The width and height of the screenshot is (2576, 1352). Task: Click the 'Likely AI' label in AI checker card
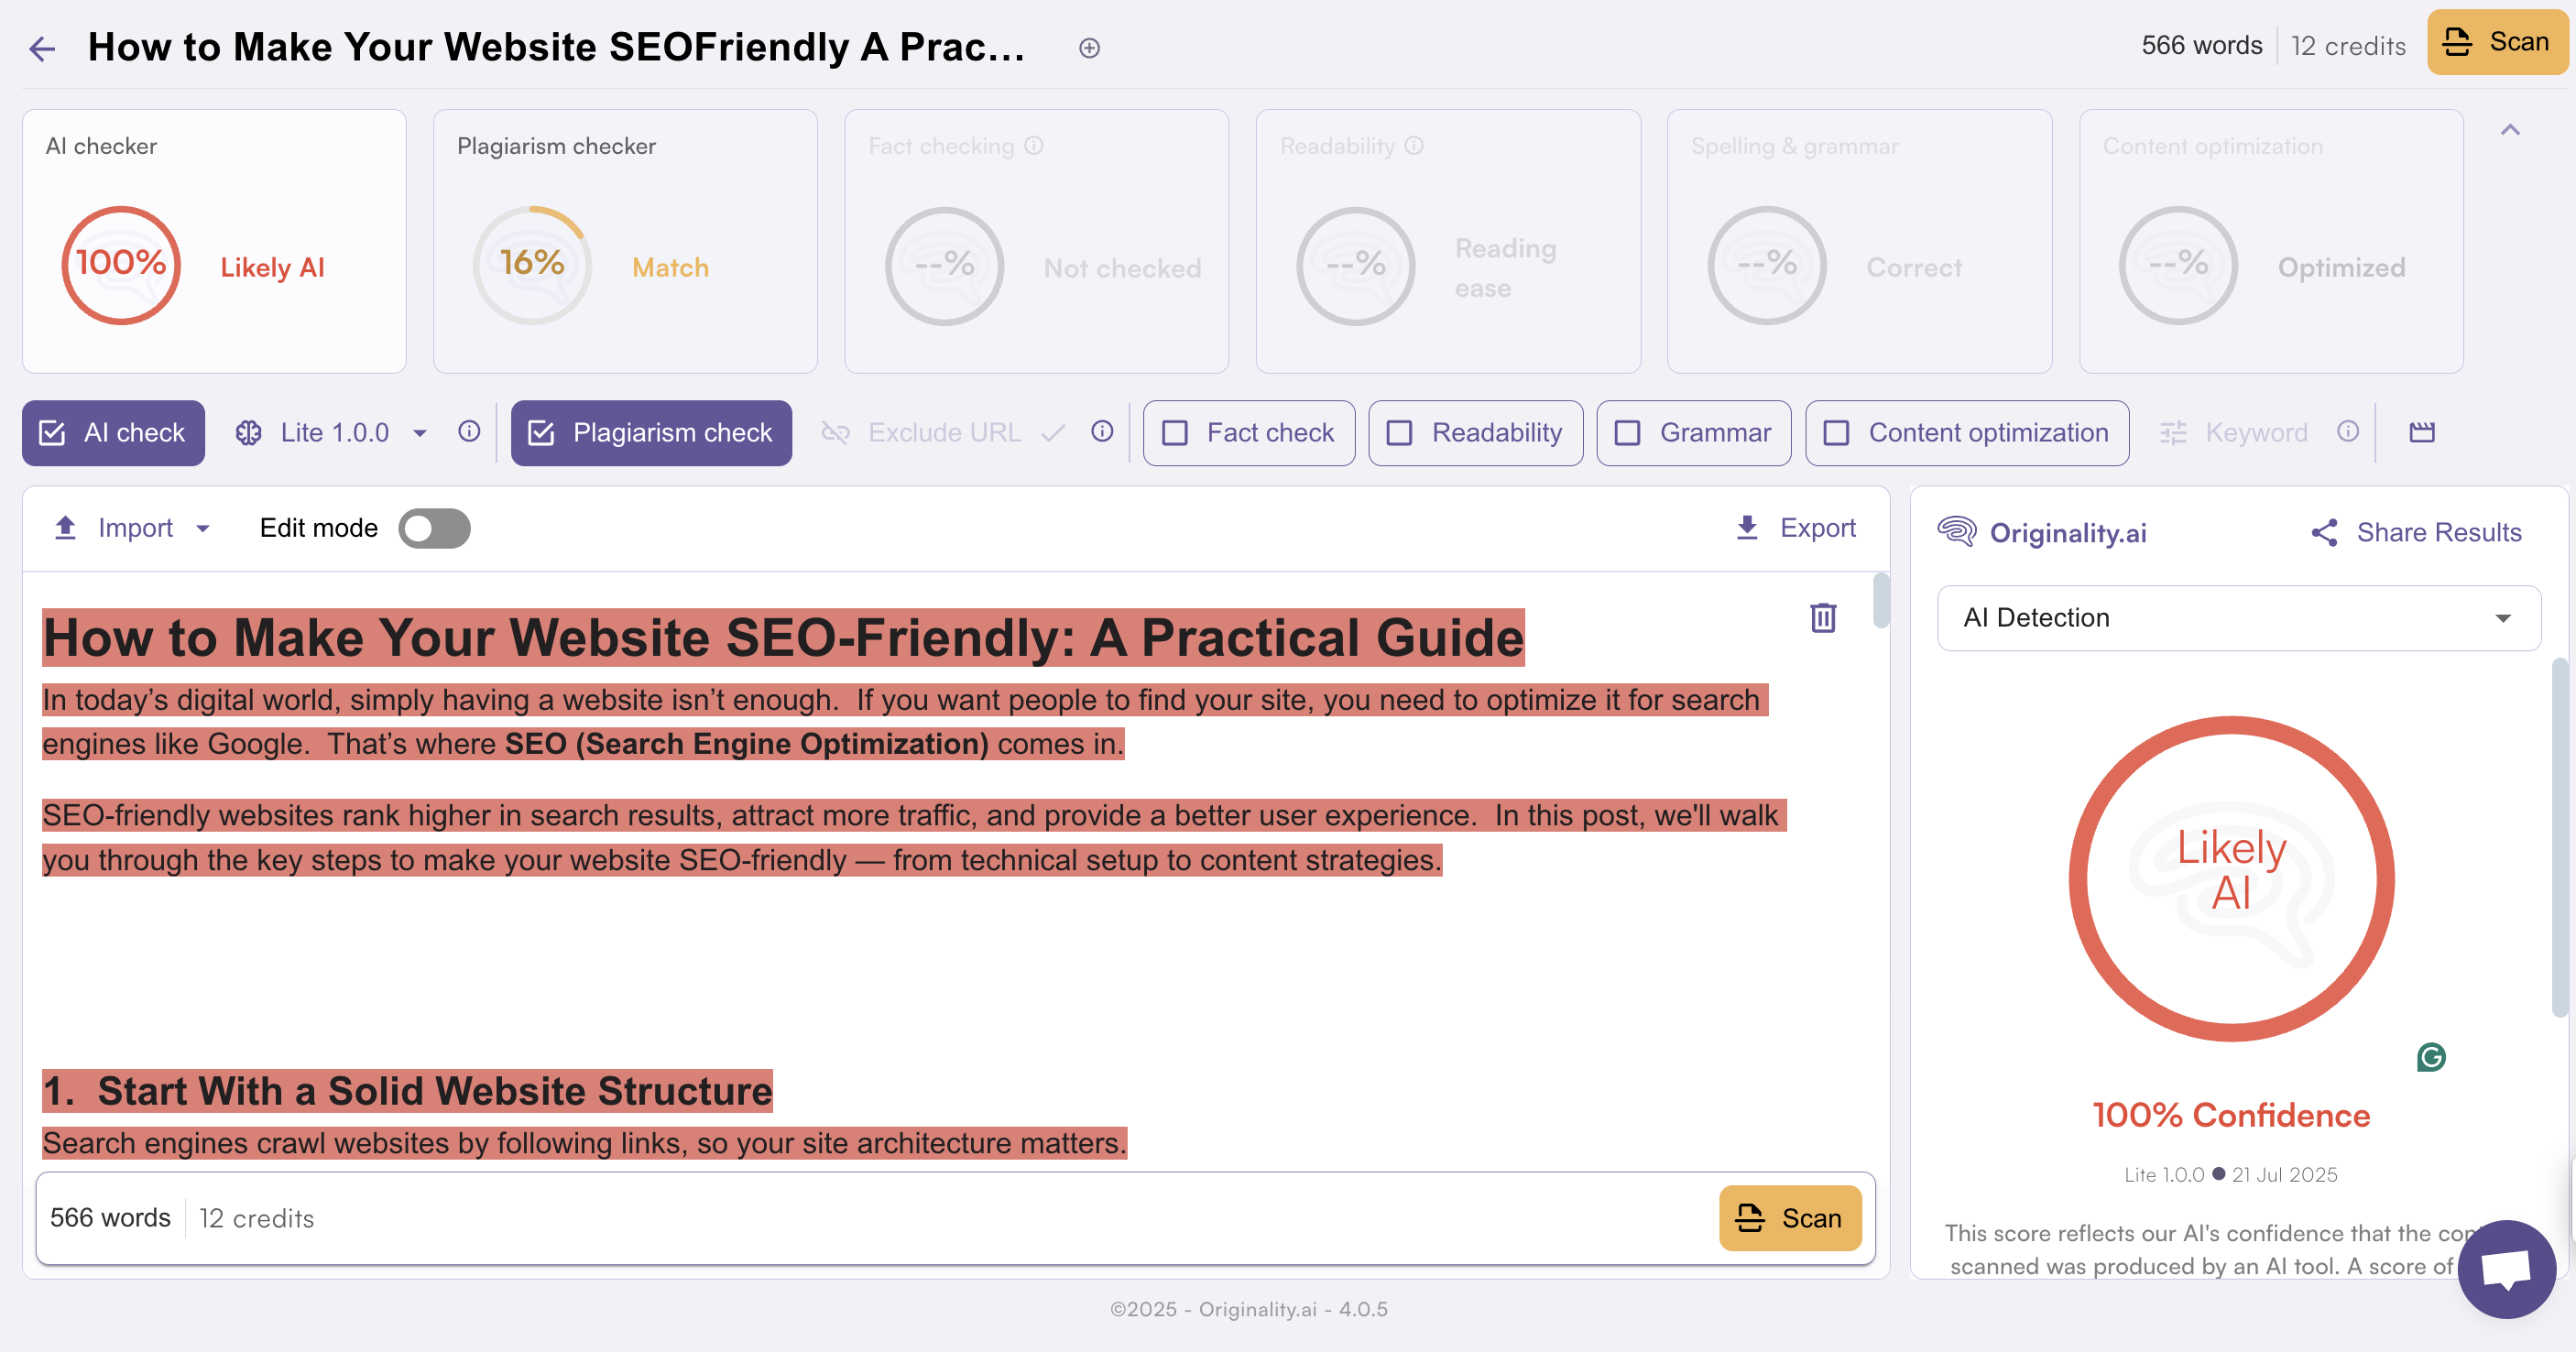coord(272,267)
